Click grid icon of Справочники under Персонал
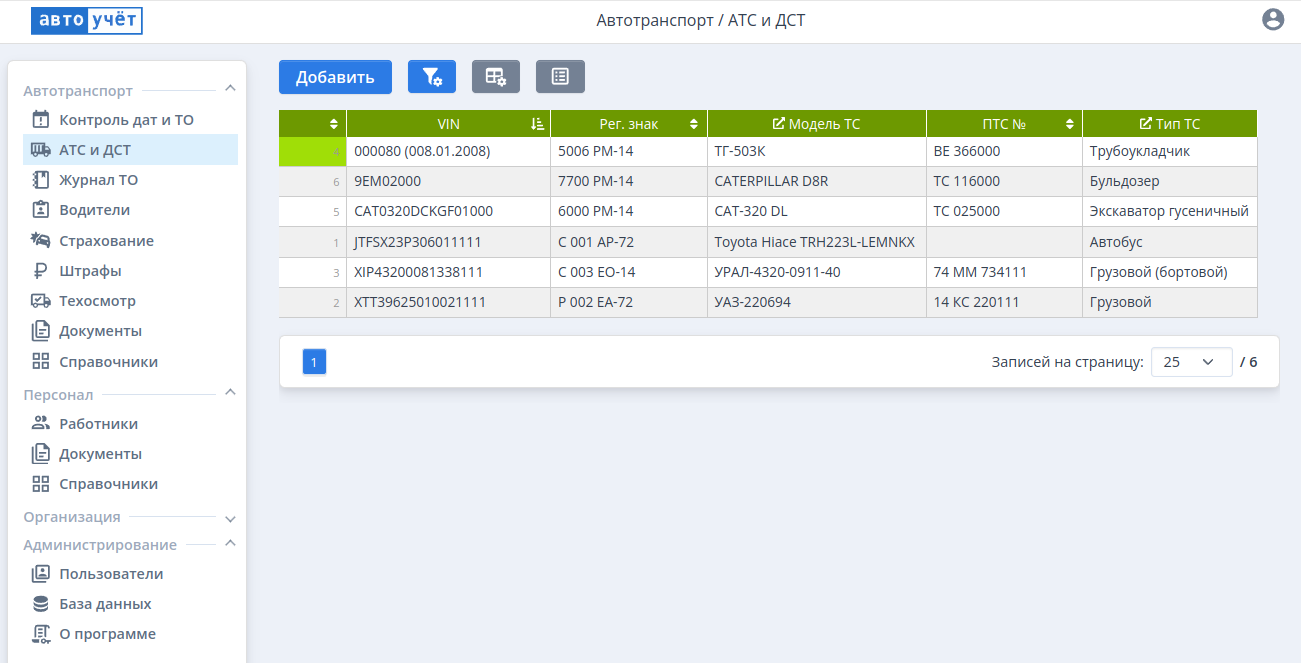This screenshot has height=663, width=1301. click(41, 483)
